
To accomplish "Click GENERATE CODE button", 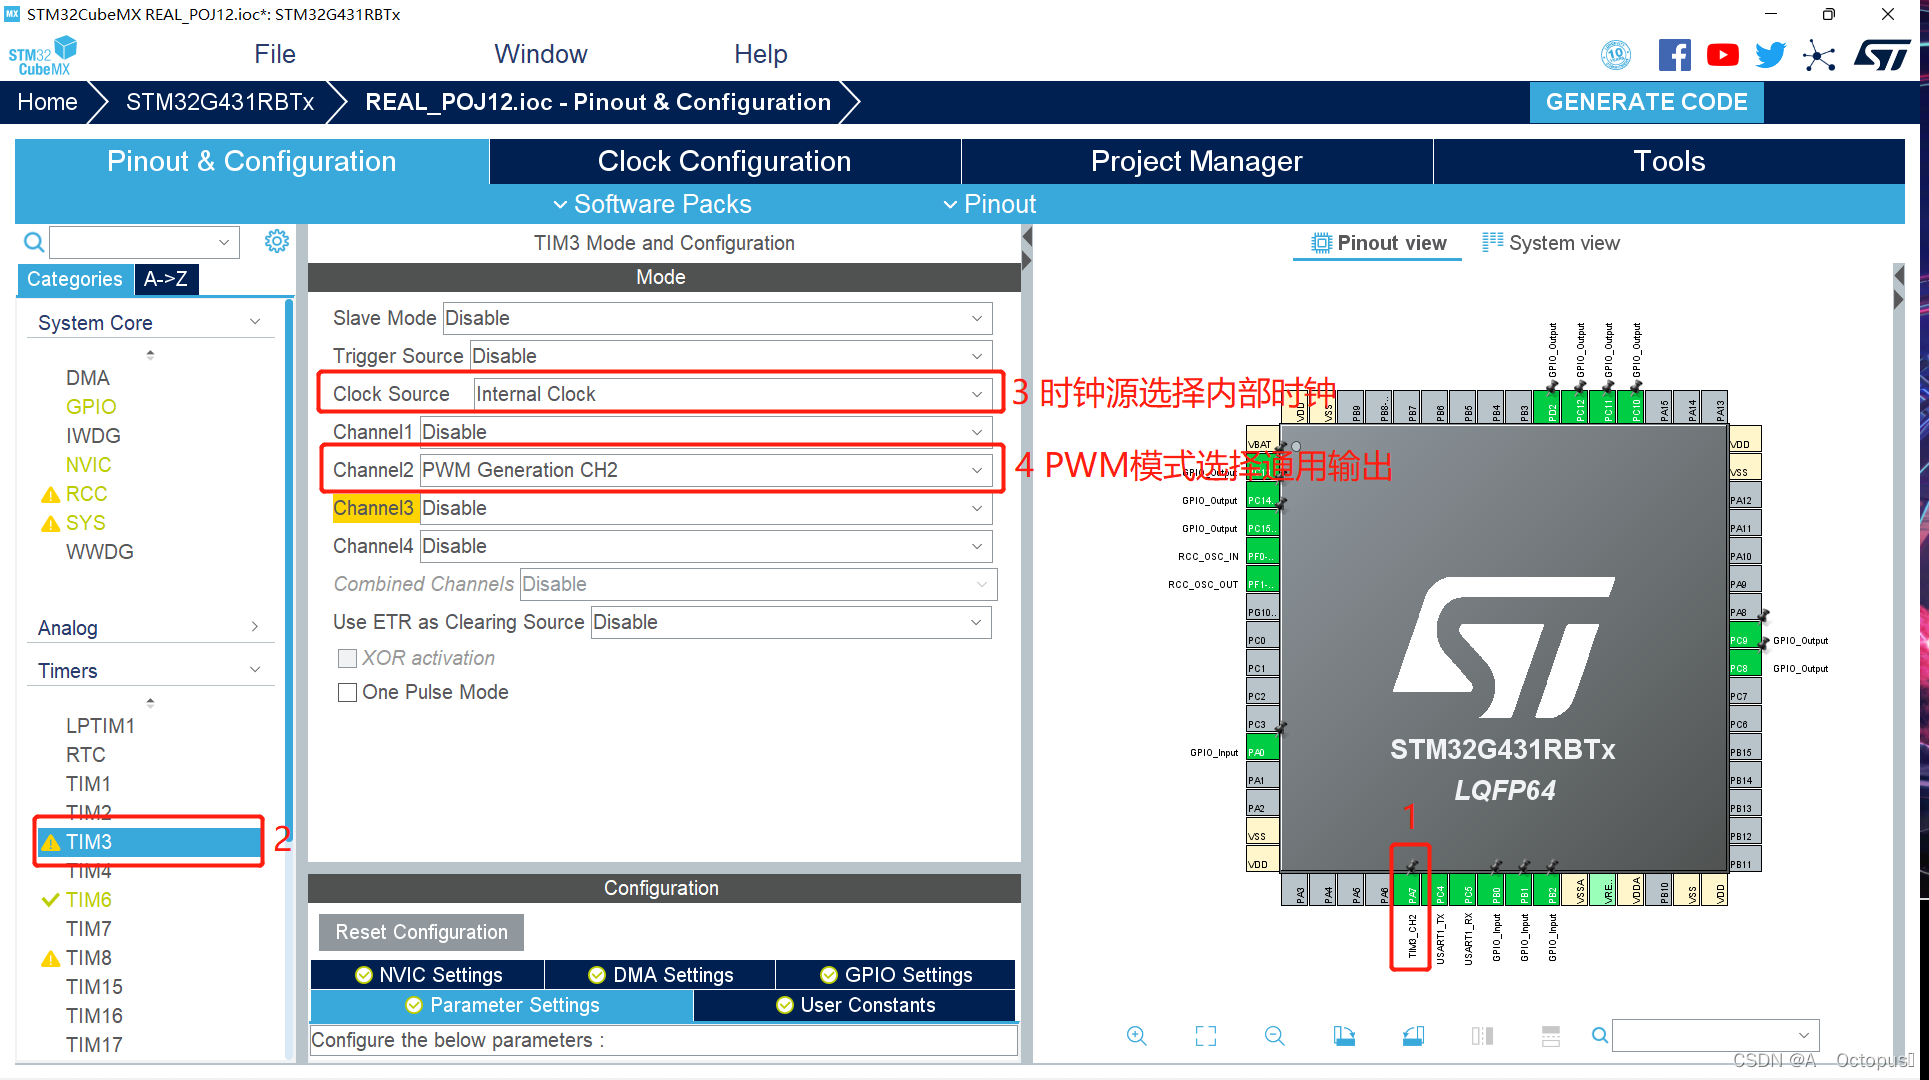I will pyautogui.click(x=1646, y=102).
